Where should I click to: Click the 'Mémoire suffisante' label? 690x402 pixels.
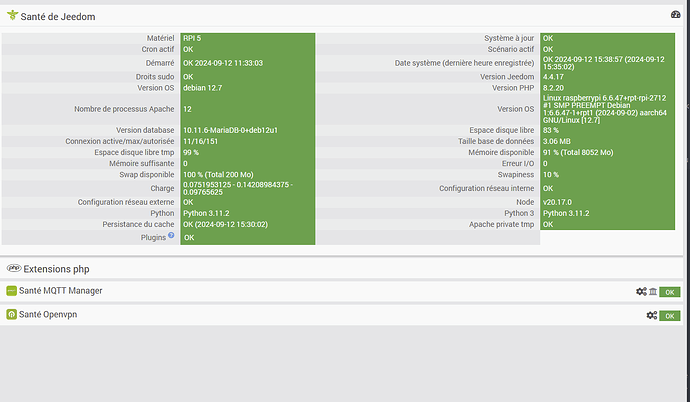click(142, 164)
